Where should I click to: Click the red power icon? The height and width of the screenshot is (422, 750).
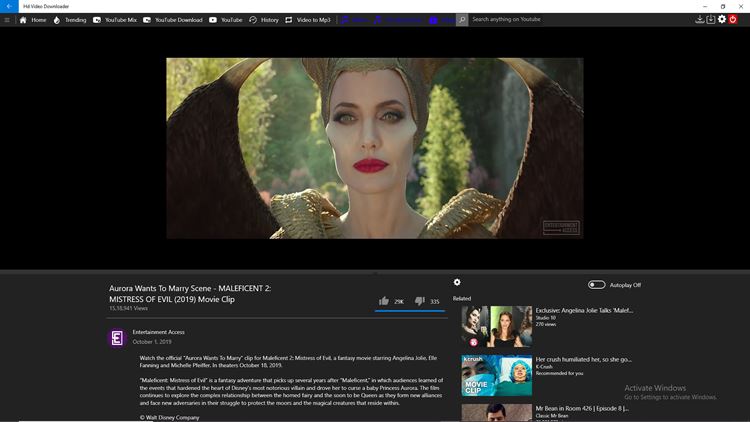pos(733,20)
